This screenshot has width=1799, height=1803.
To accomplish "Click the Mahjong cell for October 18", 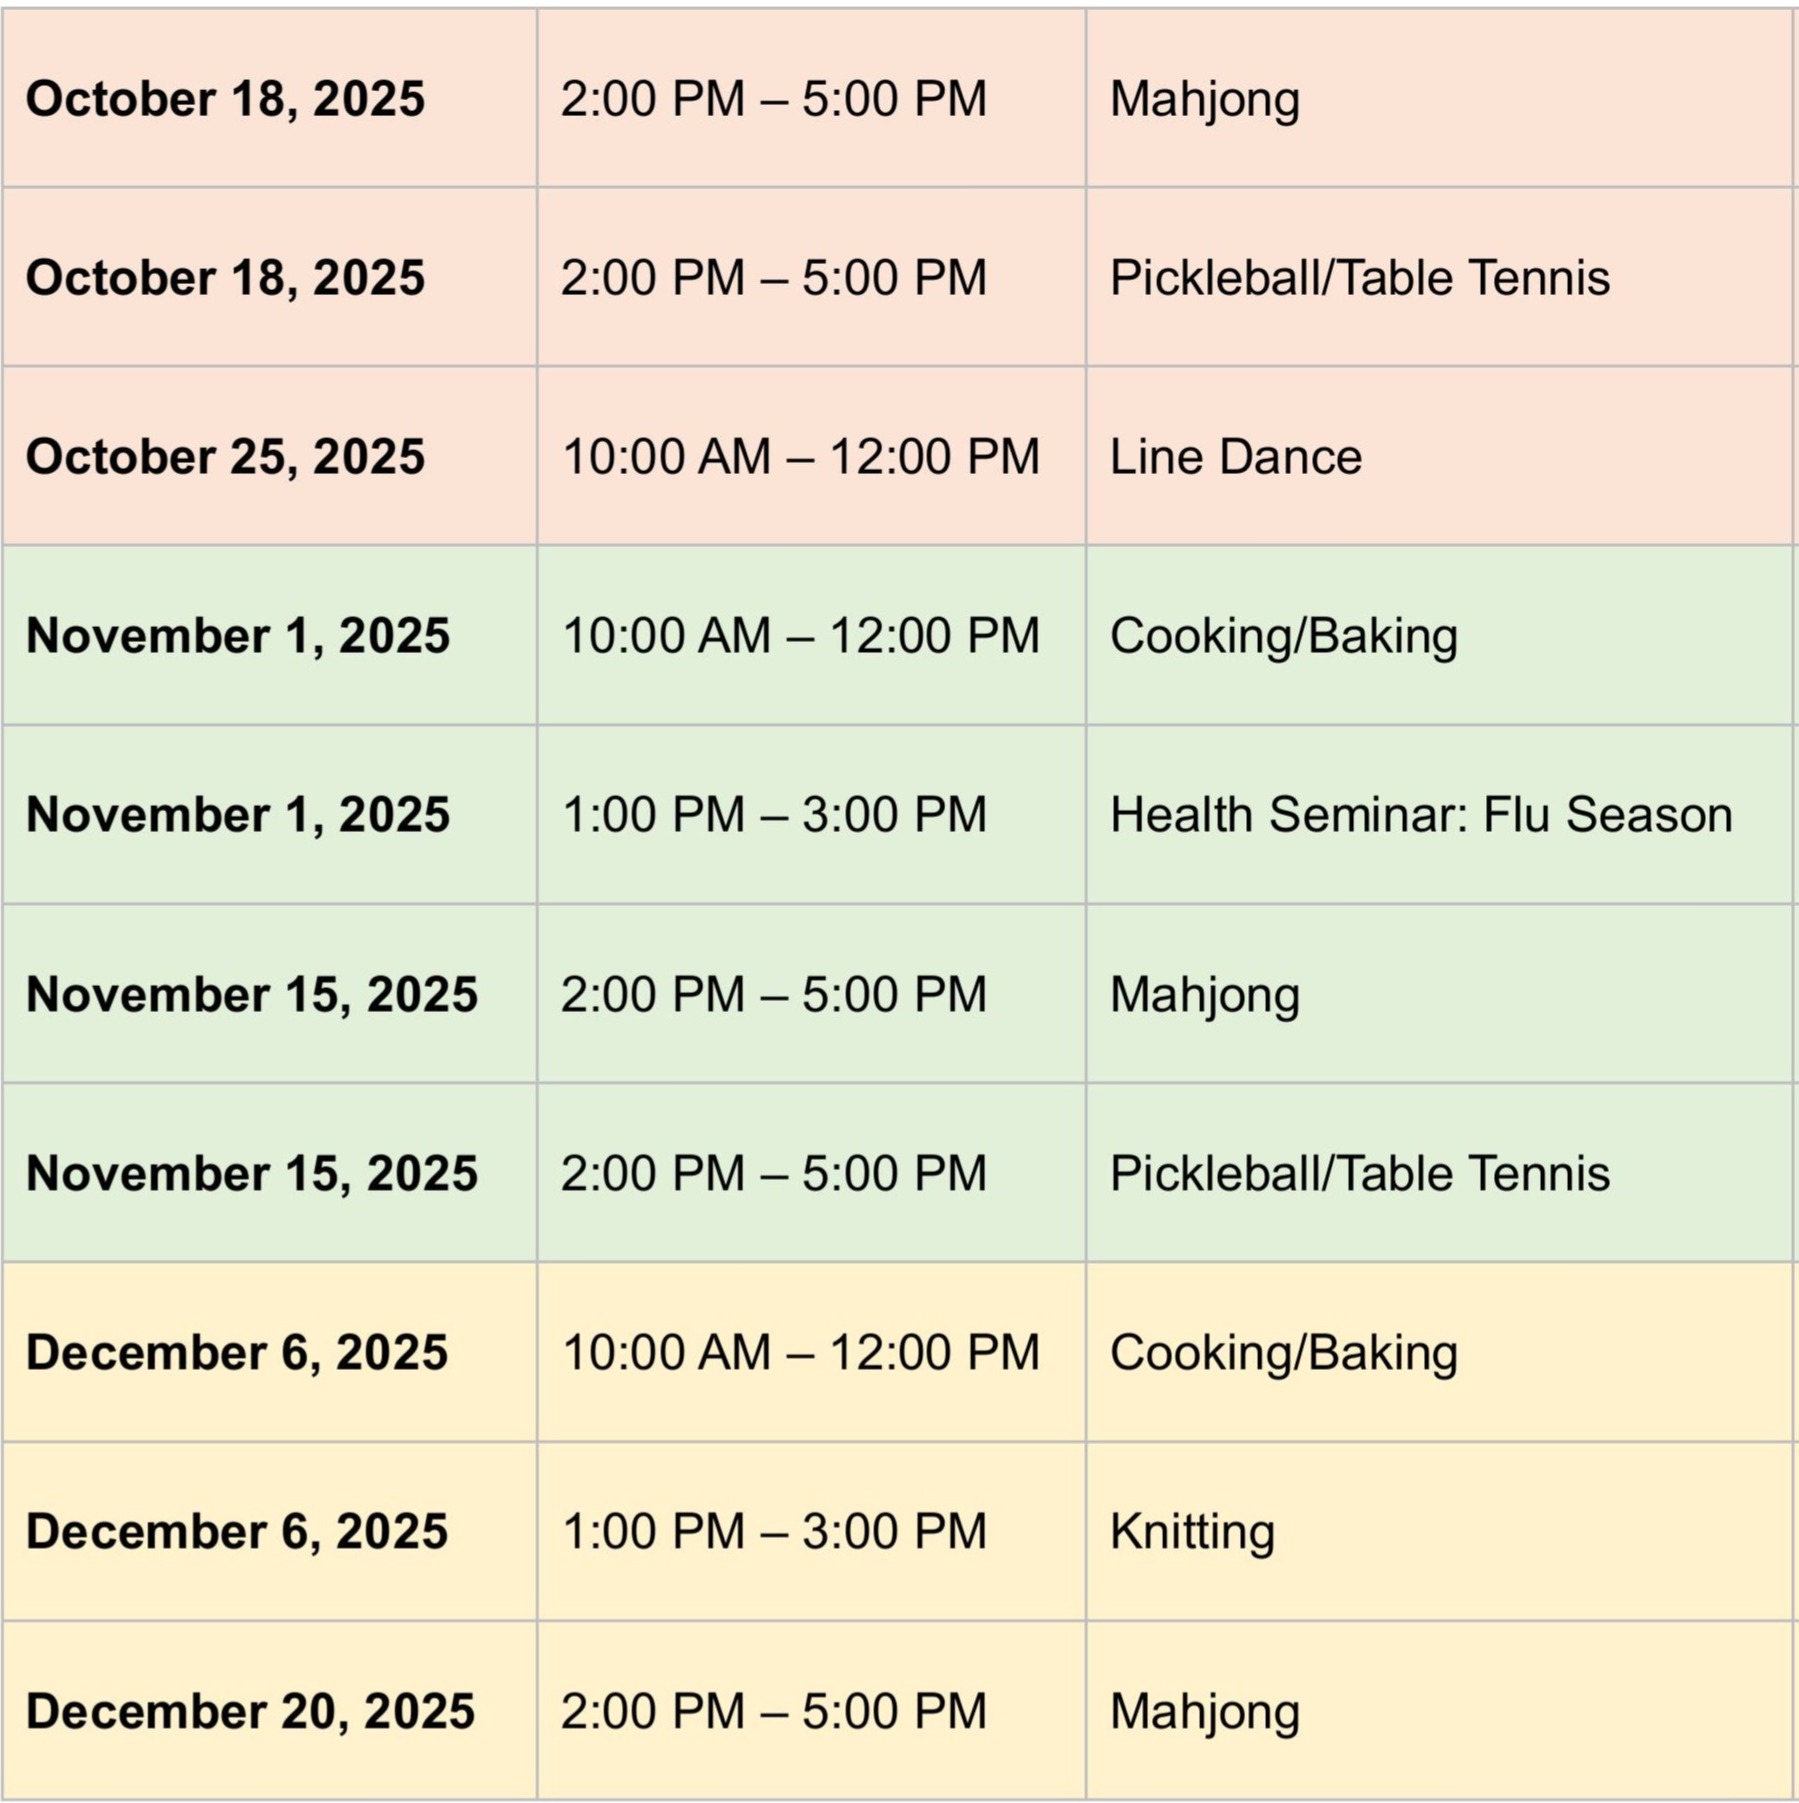I will pyautogui.click(x=1204, y=99).
